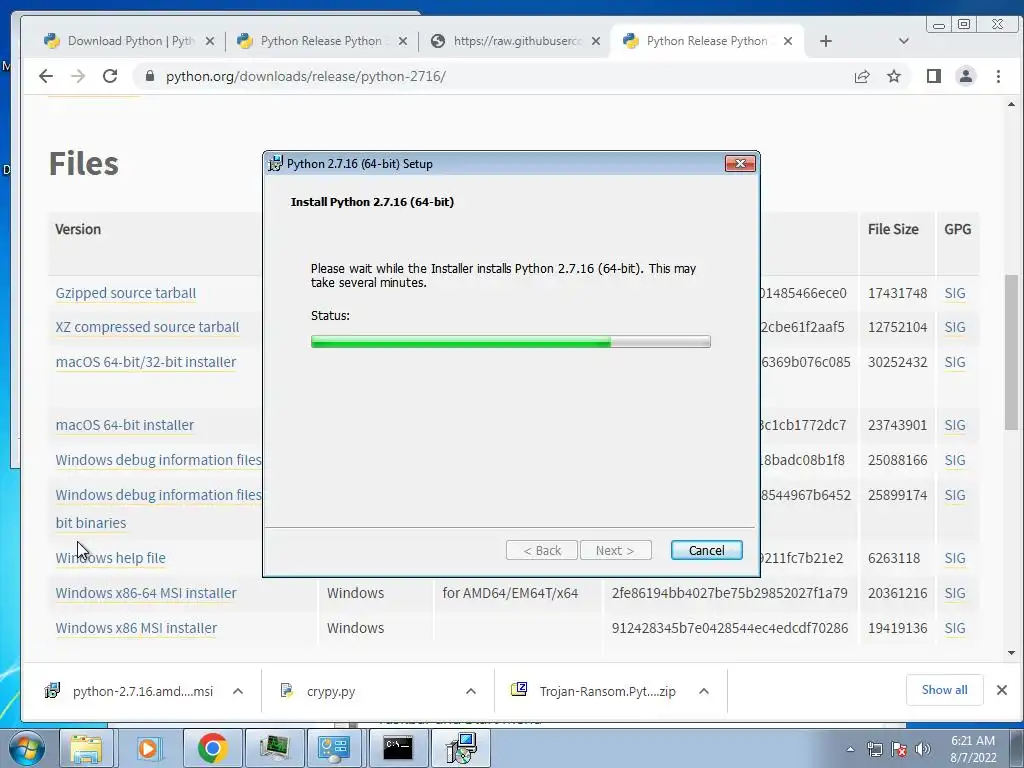Open Windows Media Player from taskbar
Viewport: 1024px width, 768px height.
148,748
